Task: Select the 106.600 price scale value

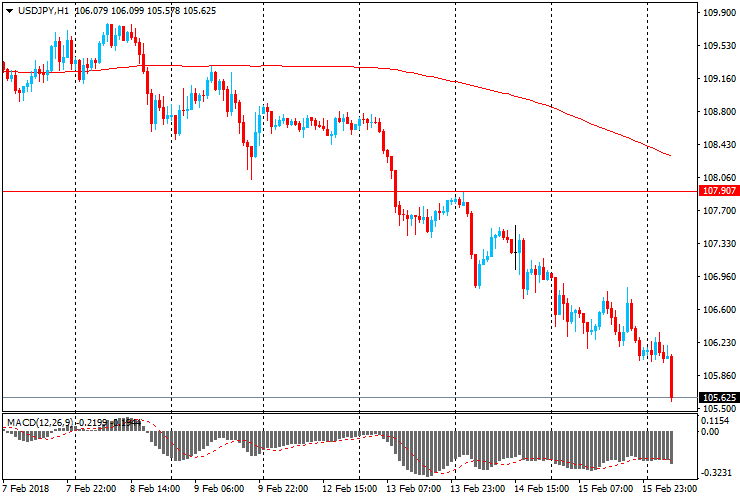Action: [719, 310]
